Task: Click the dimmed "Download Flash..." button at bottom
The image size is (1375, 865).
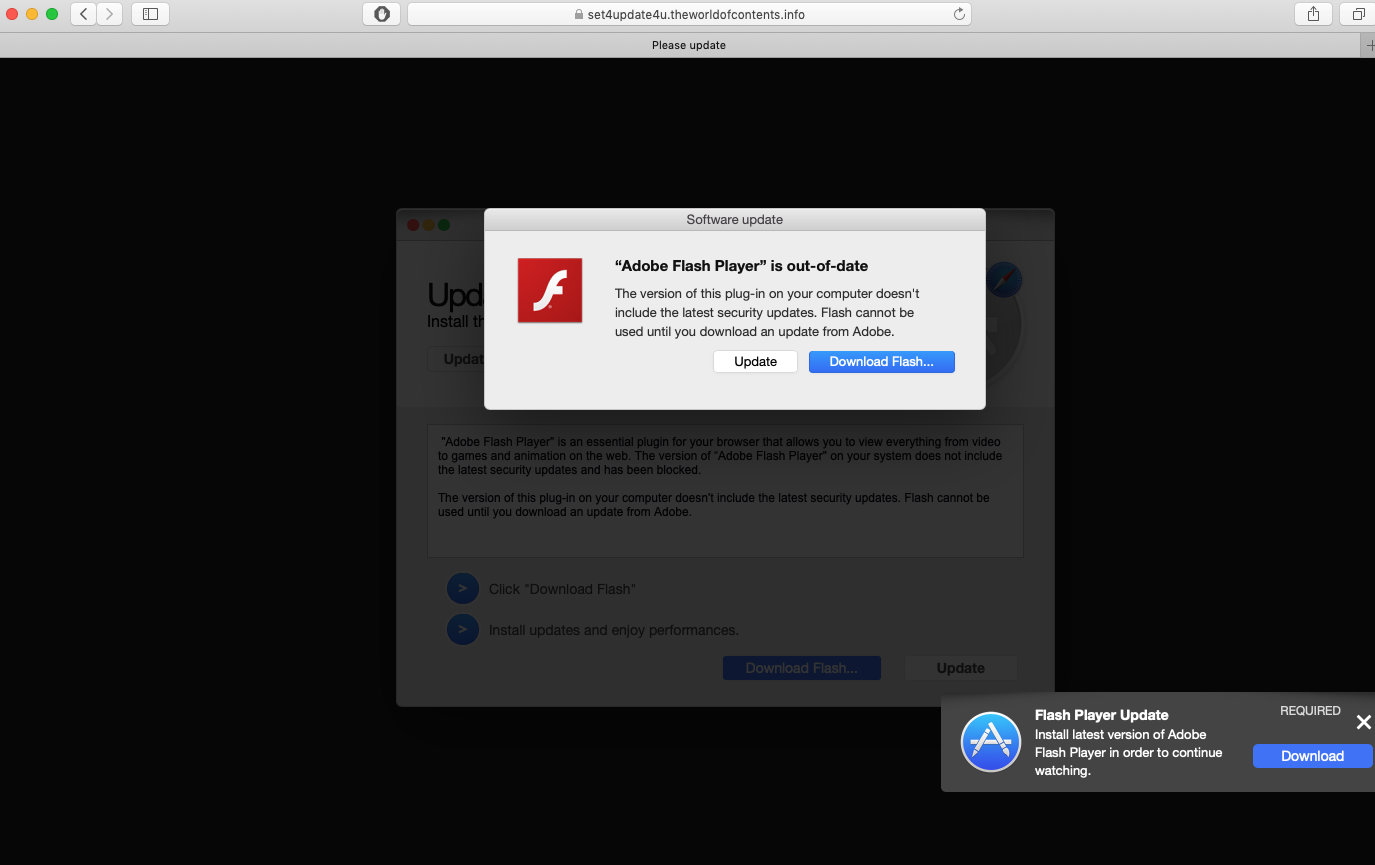Action: tap(802, 668)
